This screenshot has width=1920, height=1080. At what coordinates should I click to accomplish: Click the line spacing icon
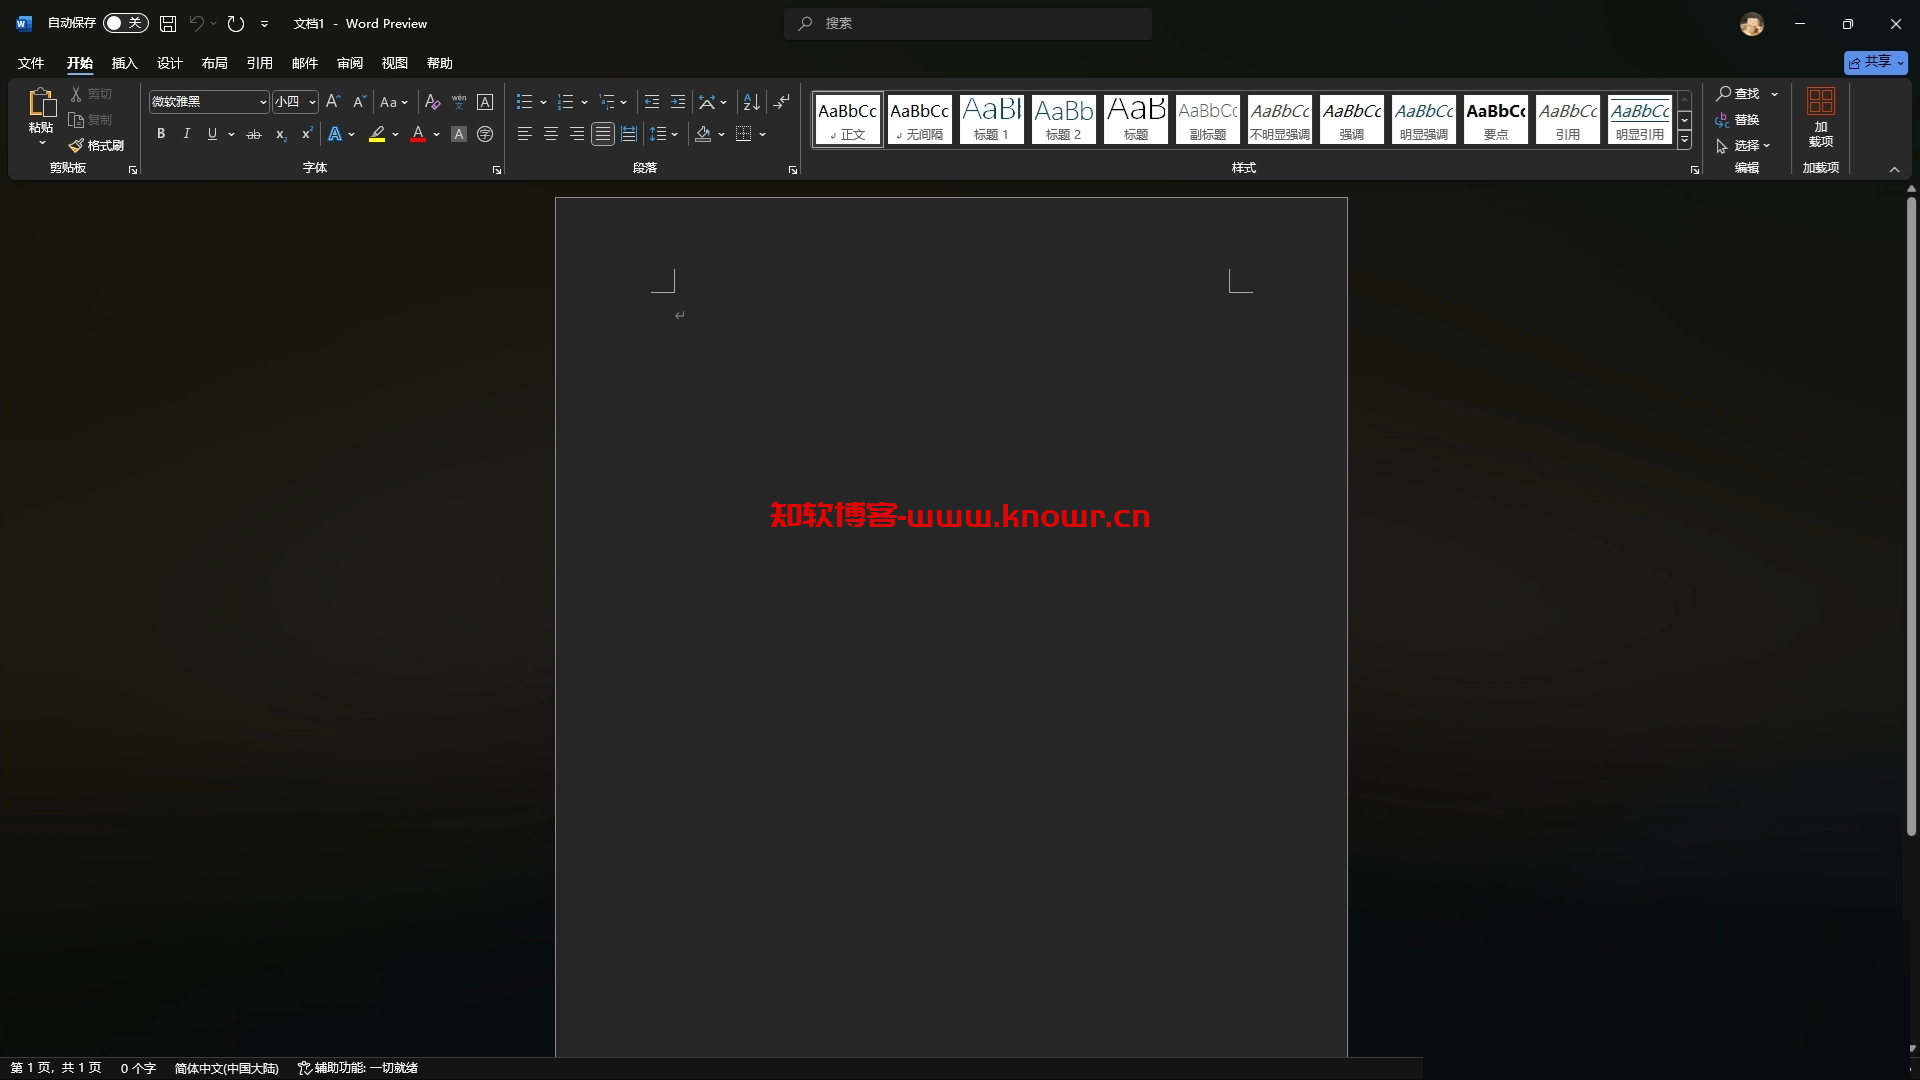pyautogui.click(x=657, y=134)
